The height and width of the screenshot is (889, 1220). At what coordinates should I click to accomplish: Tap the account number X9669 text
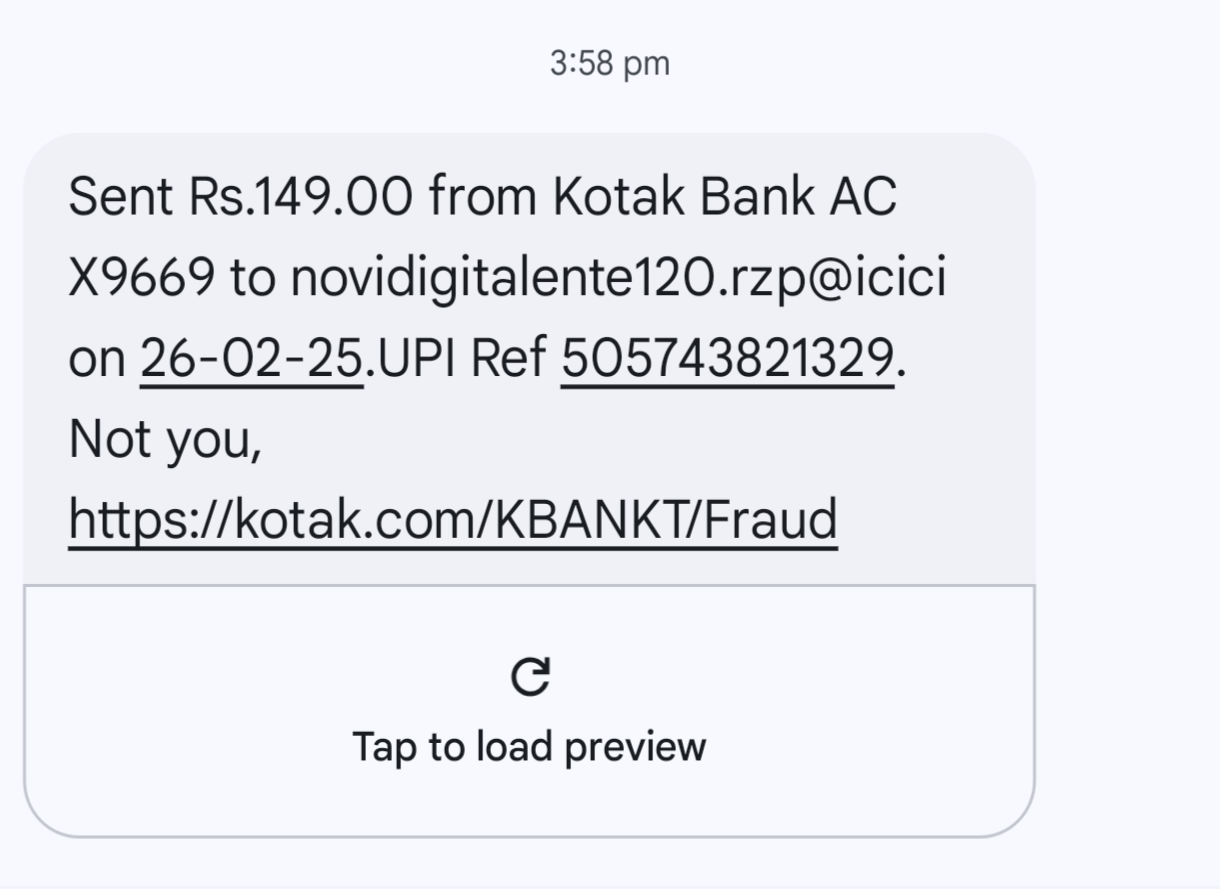(141, 279)
